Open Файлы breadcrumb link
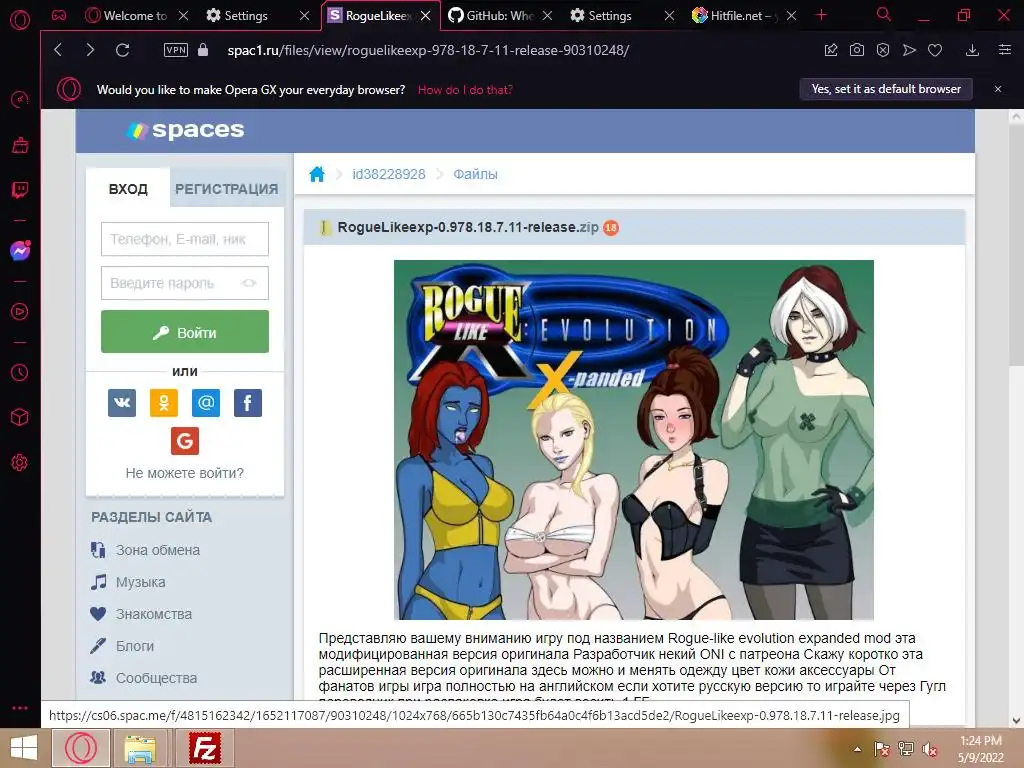The height and width of the screenshot is (768, 1024). point(475,174)
